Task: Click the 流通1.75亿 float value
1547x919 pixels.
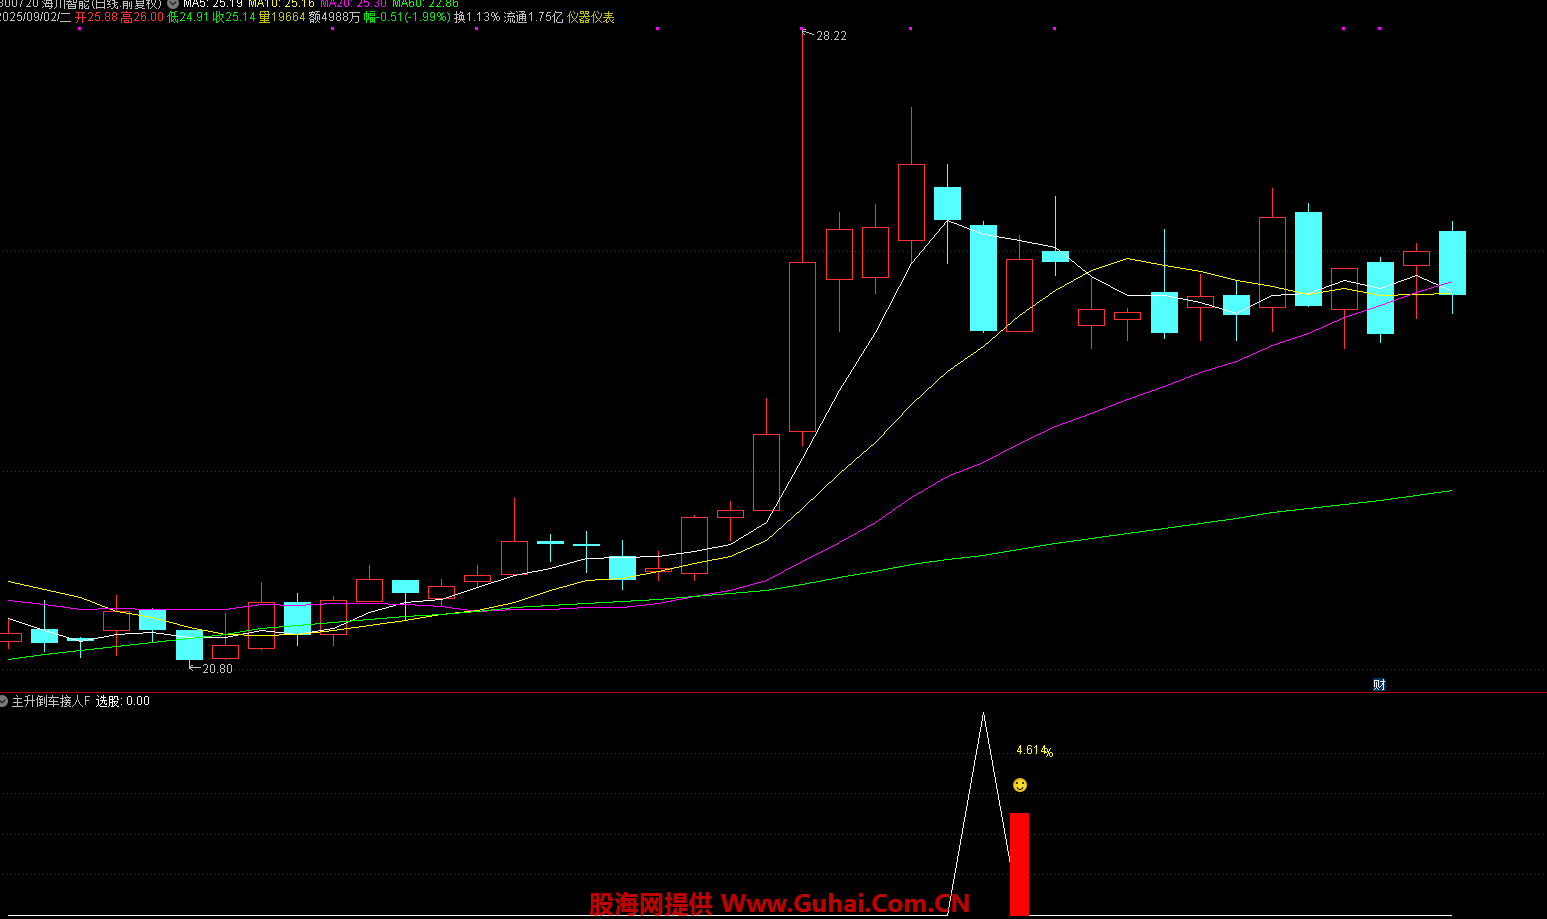Action: click(x=534, y=17)
